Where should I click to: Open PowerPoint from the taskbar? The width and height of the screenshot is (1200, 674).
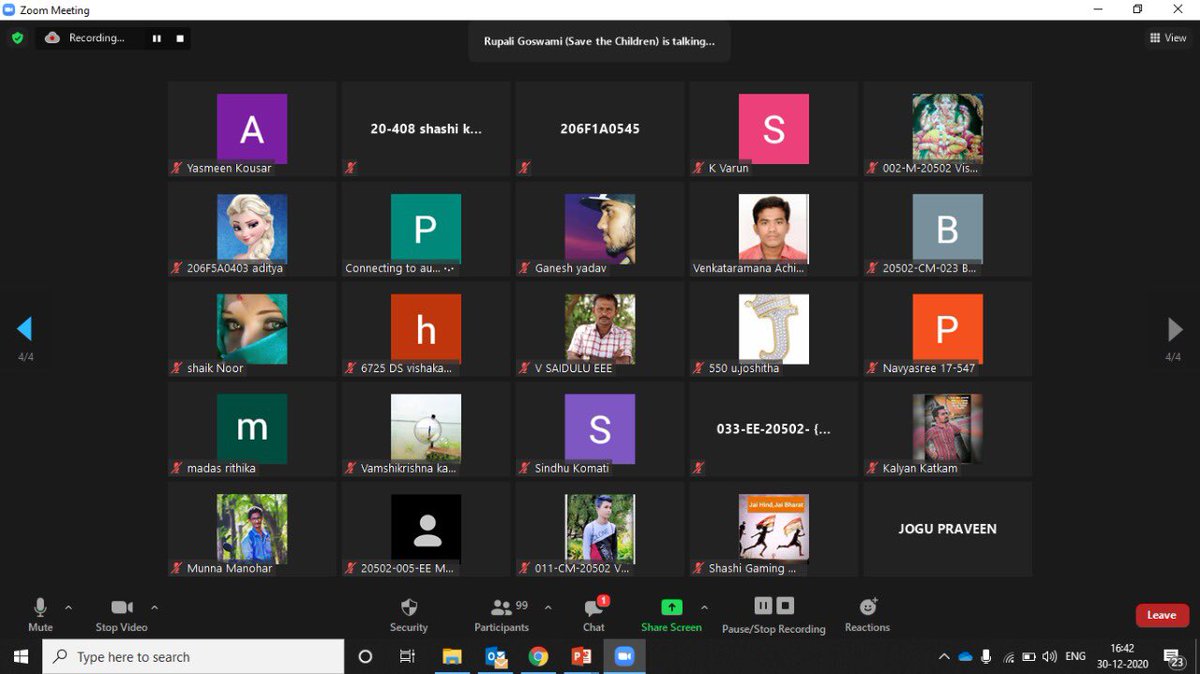[x=581, y=657]
